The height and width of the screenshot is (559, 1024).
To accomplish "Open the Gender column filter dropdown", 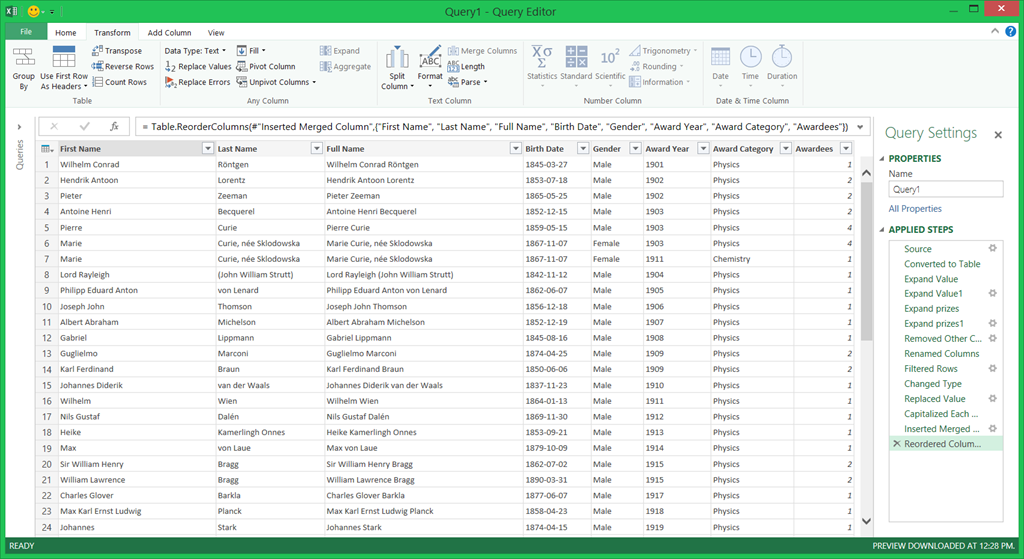I will pos(634,149).
